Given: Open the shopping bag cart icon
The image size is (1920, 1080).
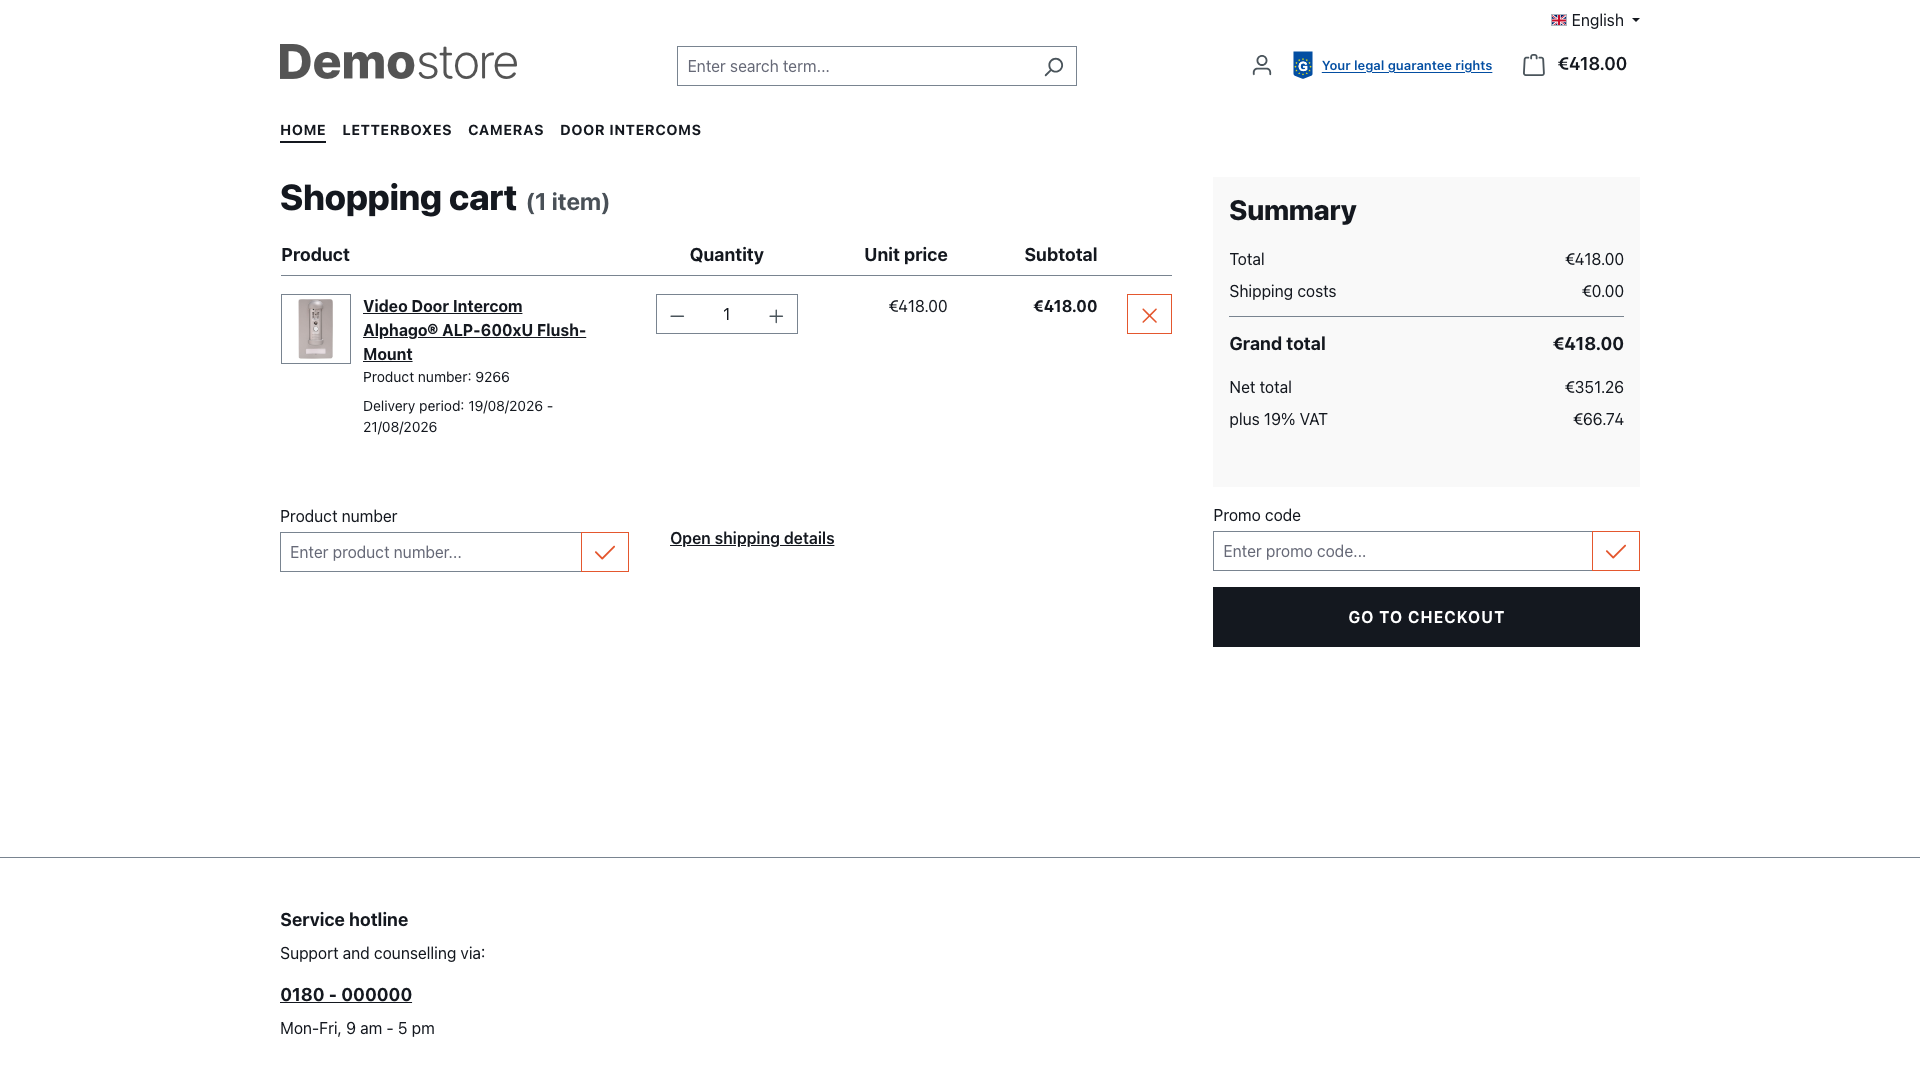Looking at the screenshot, I should click(x=1534, y=65).
